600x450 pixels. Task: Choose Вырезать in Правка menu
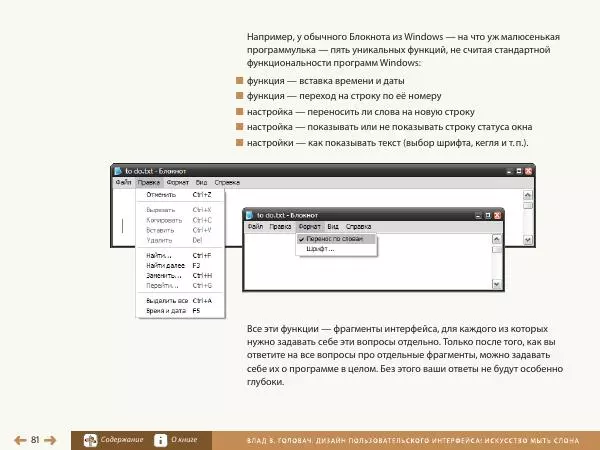180,210
